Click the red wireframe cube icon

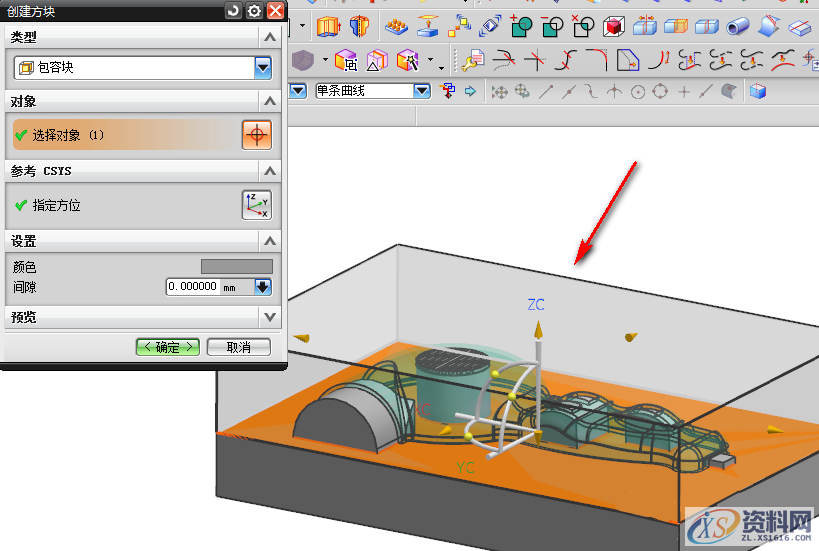click(614, 26)
